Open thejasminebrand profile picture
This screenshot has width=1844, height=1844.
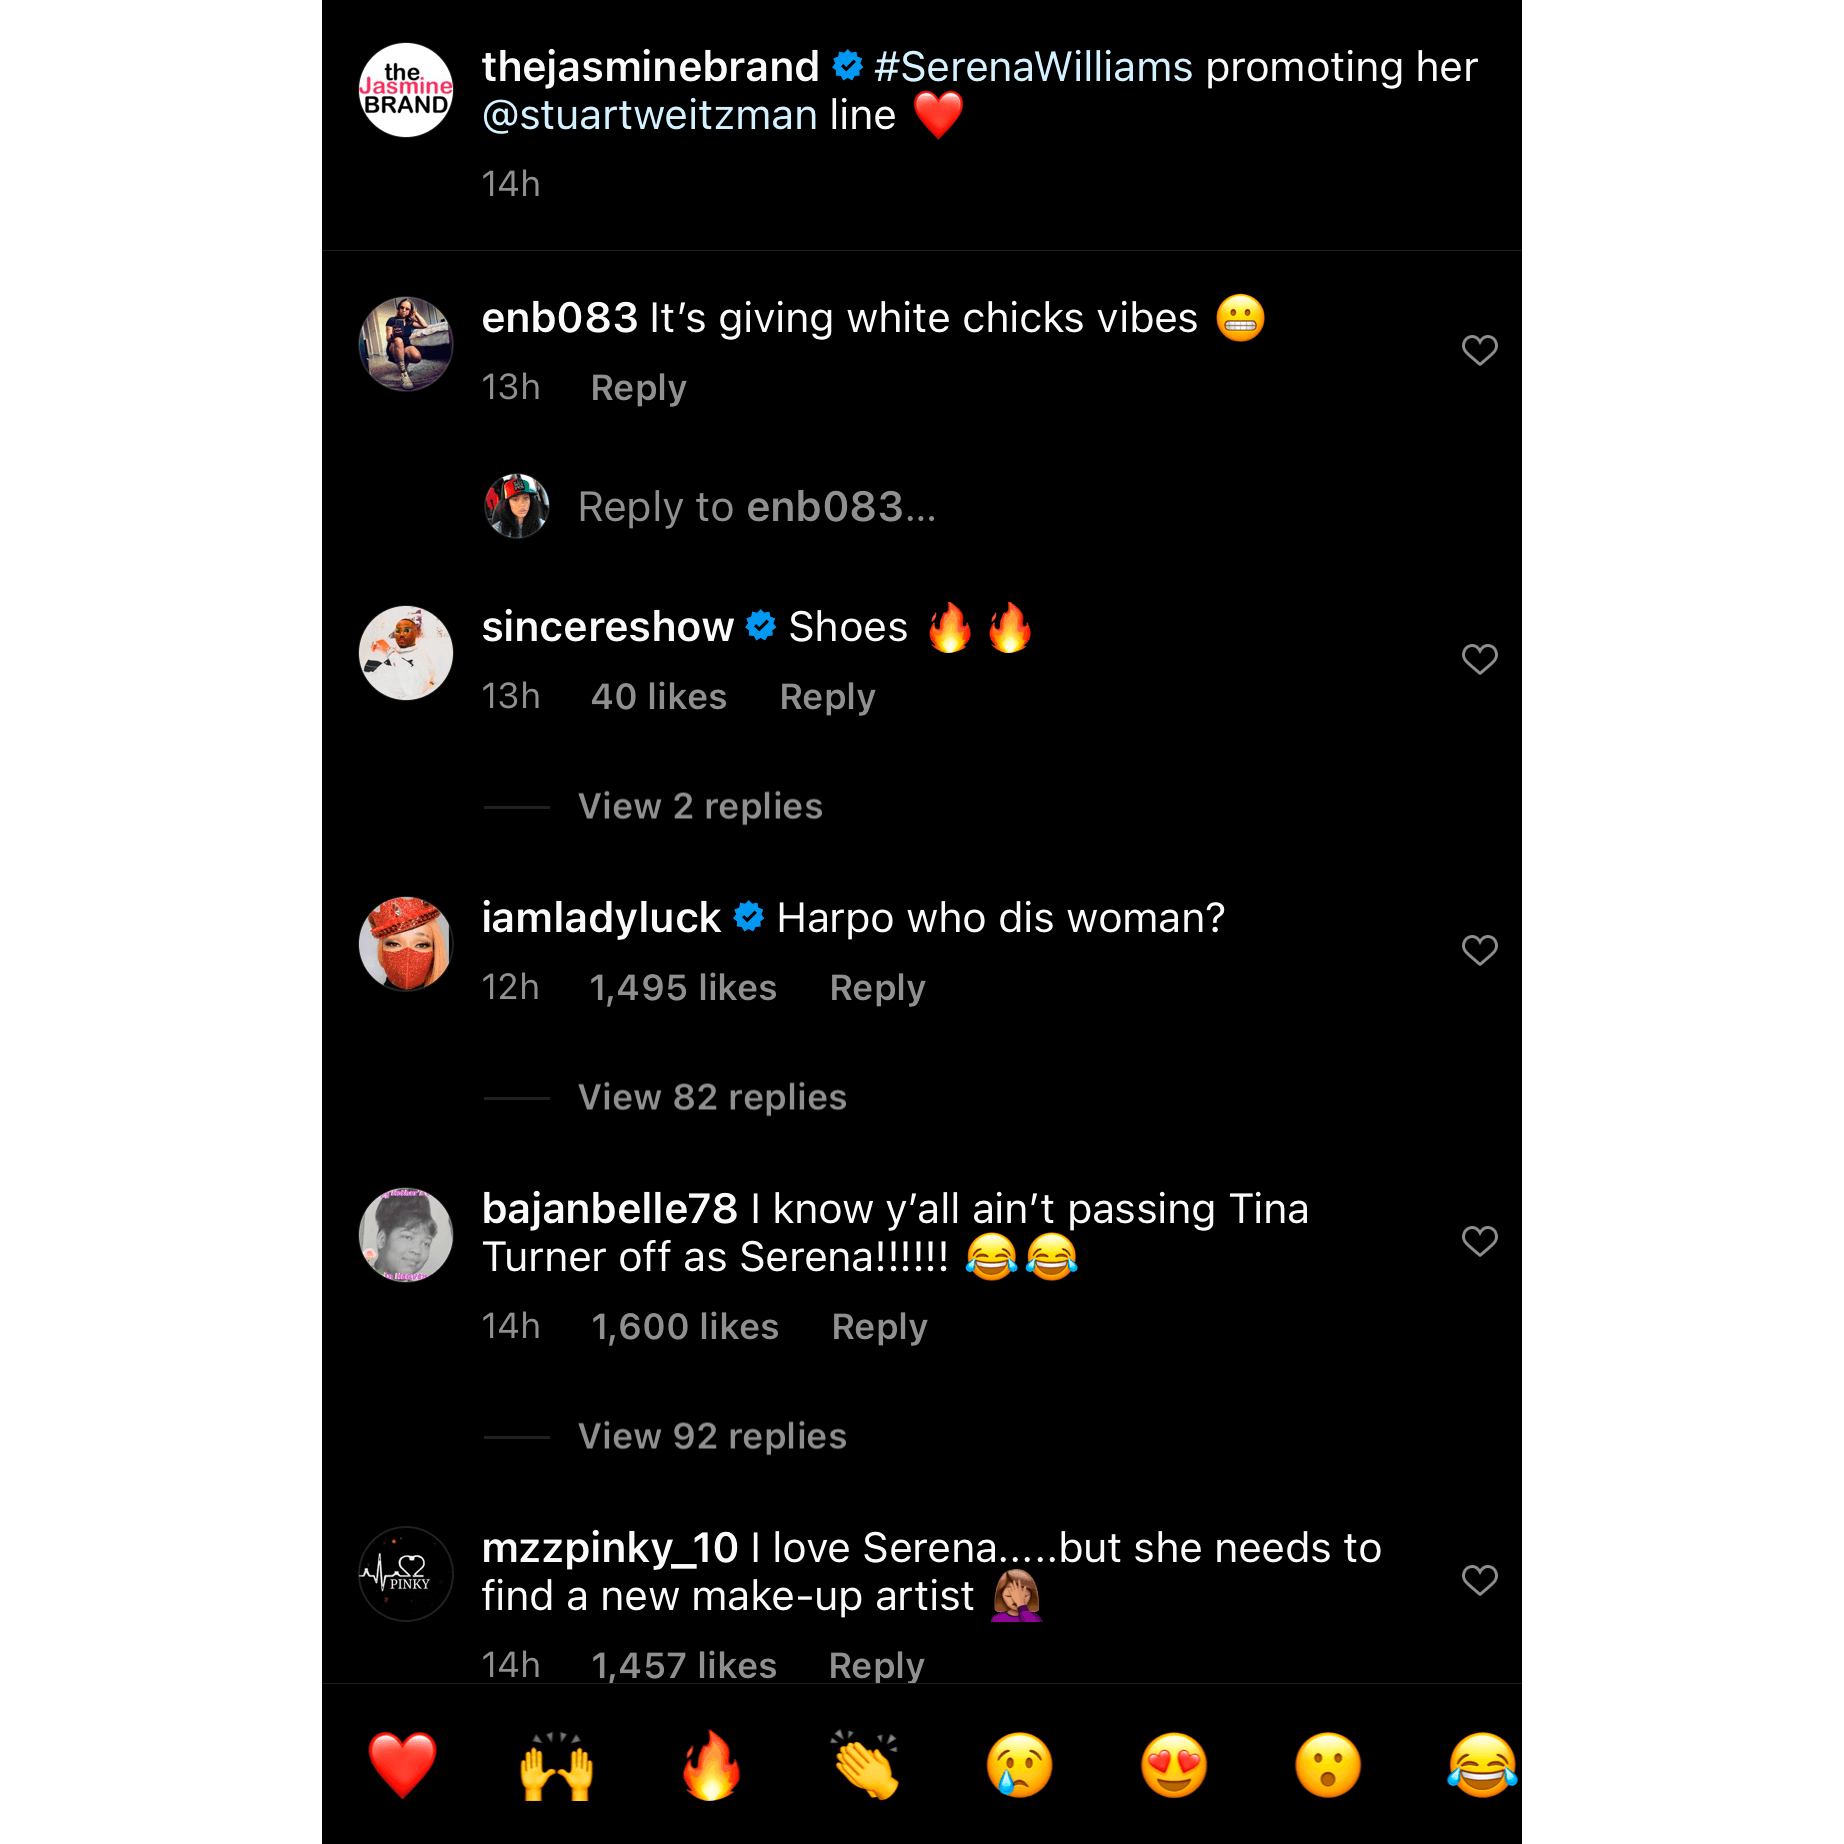[406, 90]
